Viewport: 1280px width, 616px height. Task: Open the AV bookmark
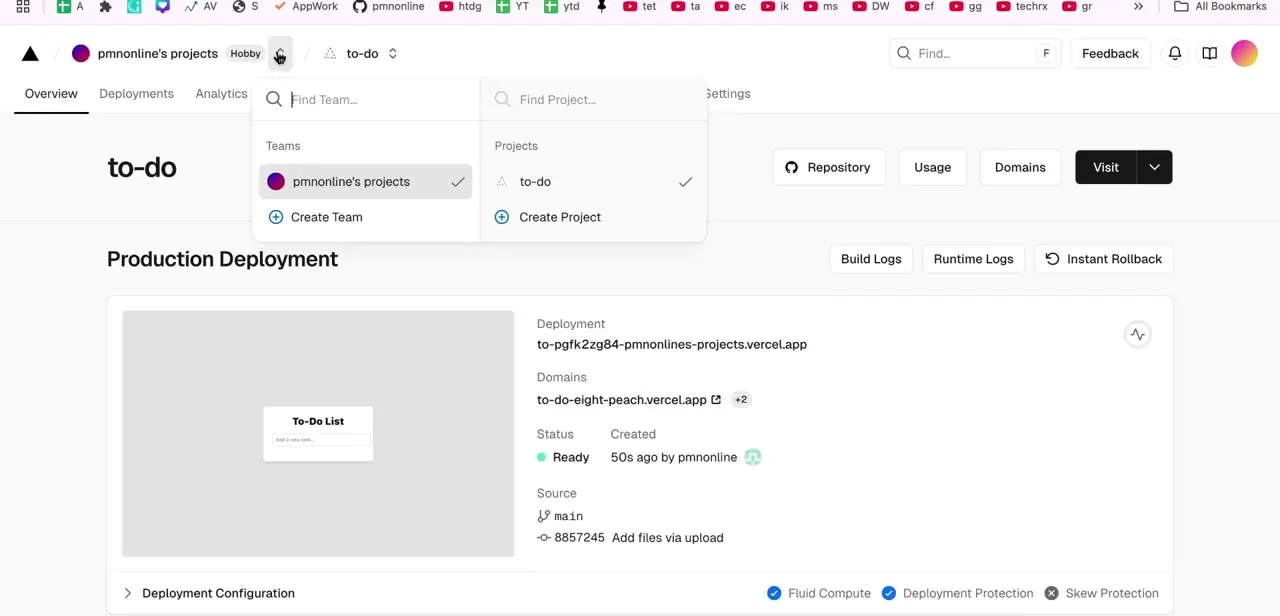(200, 6)
